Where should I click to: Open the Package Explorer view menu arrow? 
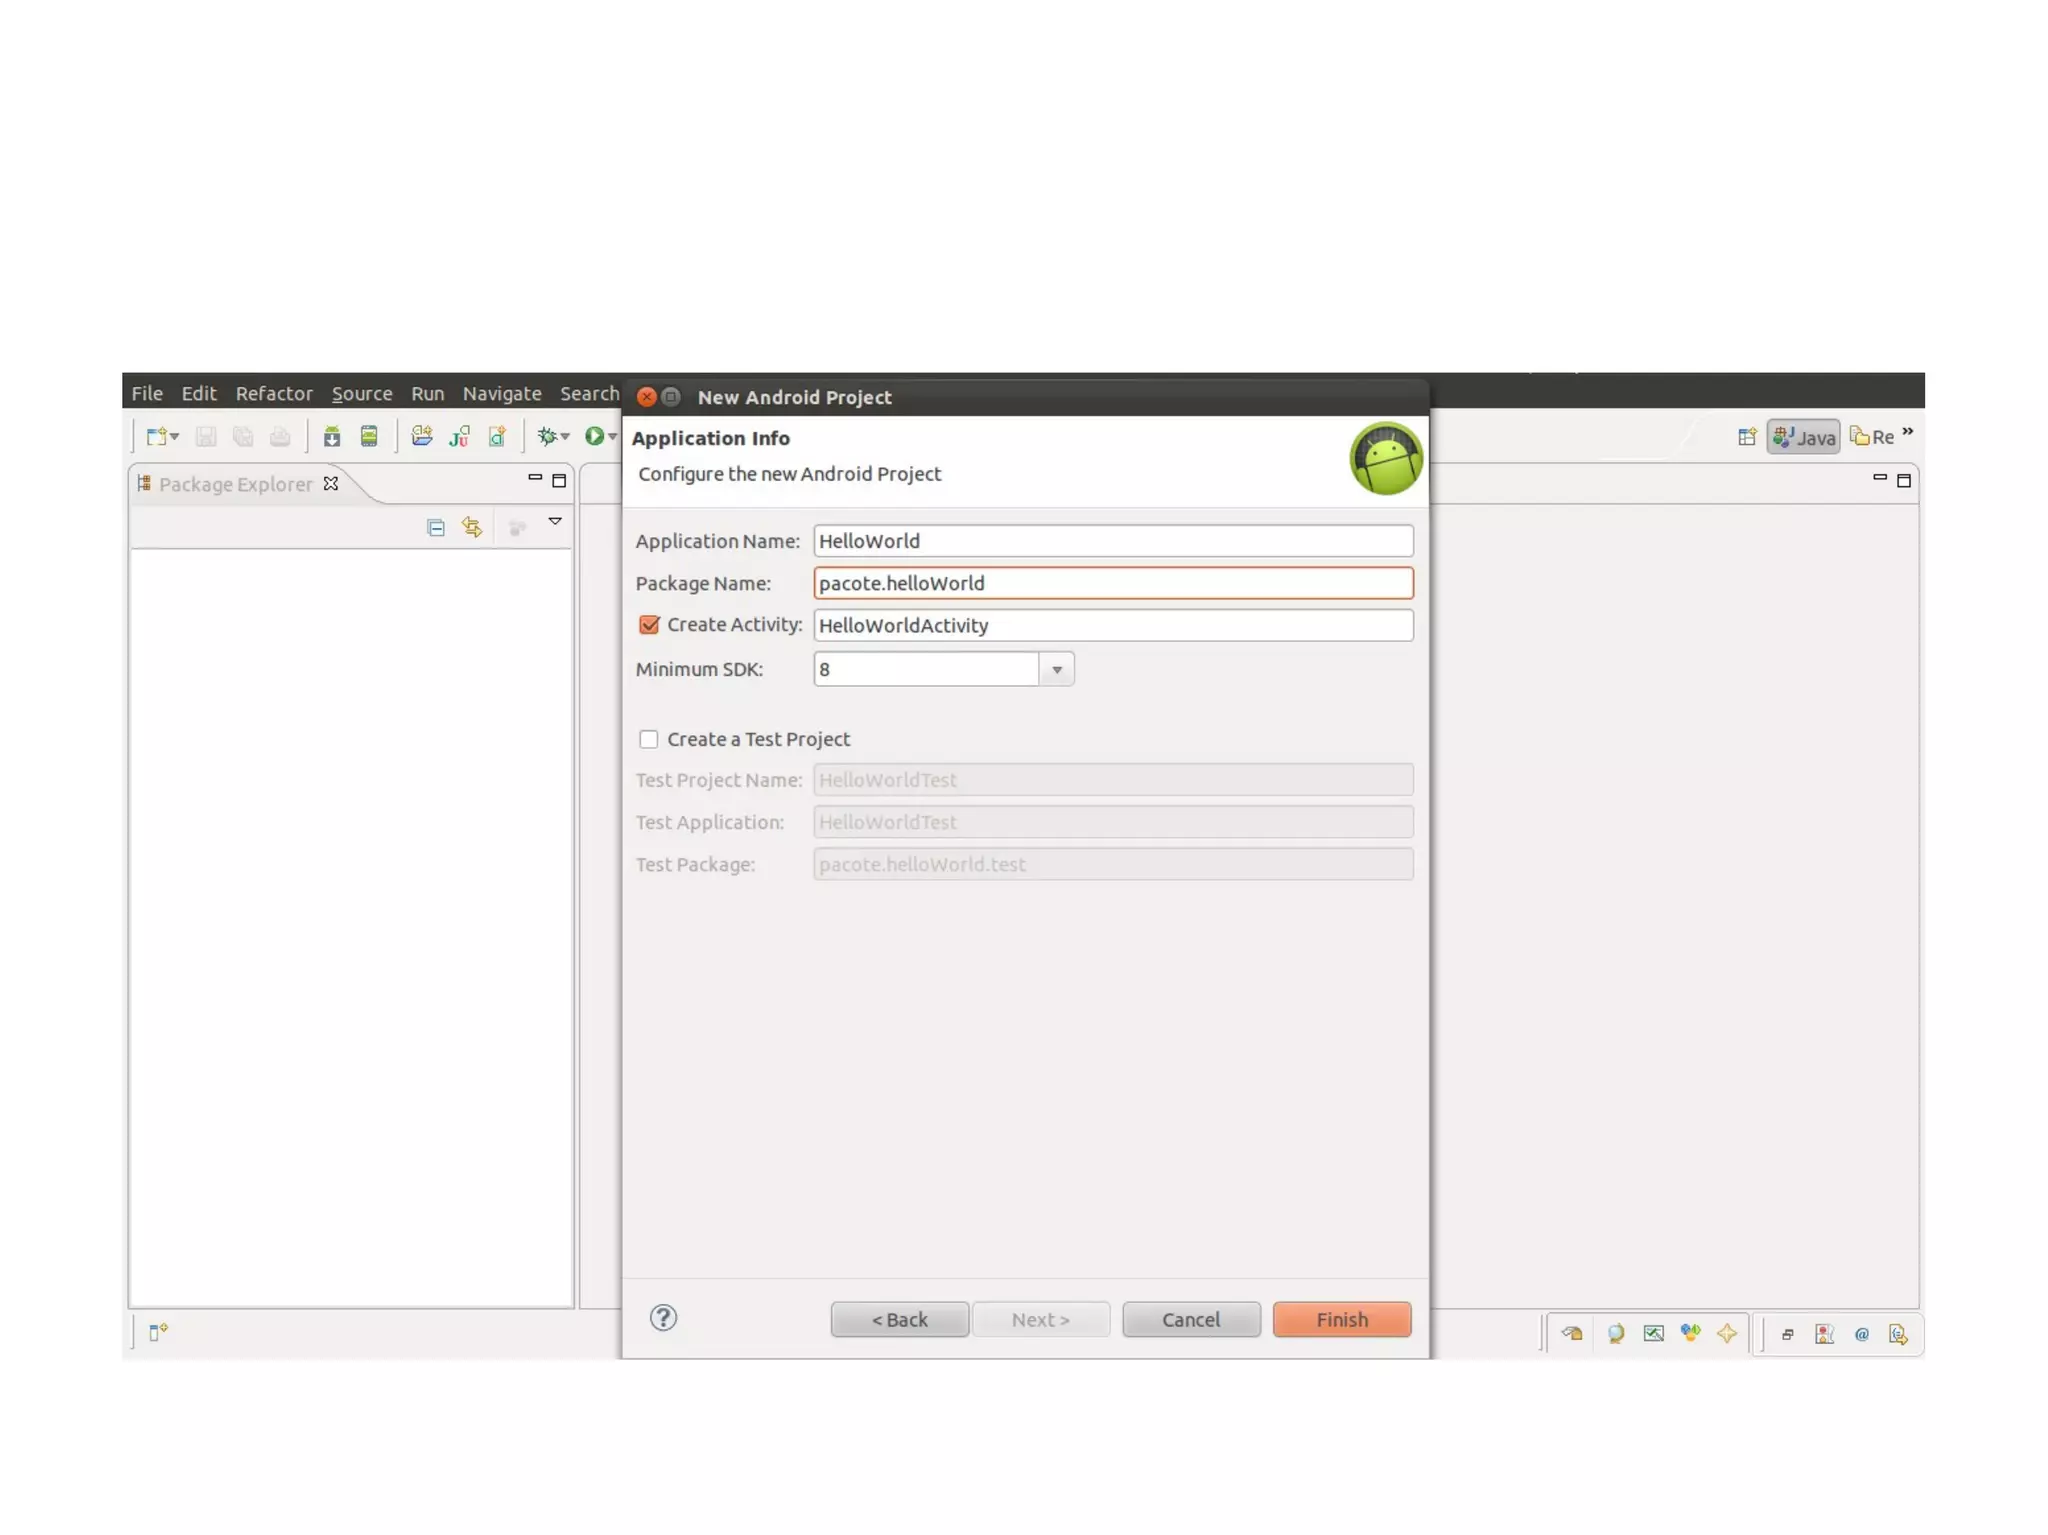(555, 521)
